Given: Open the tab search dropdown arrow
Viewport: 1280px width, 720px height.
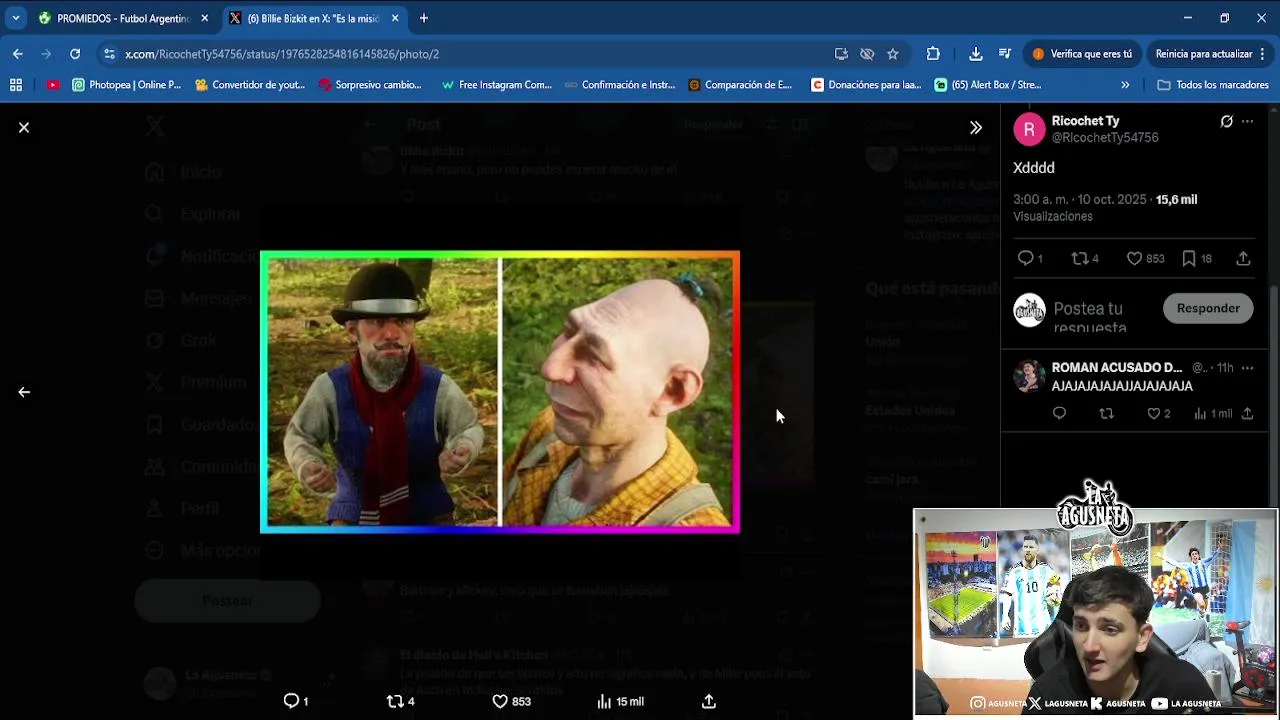Looking at the screenshot, I should [16, 18].
